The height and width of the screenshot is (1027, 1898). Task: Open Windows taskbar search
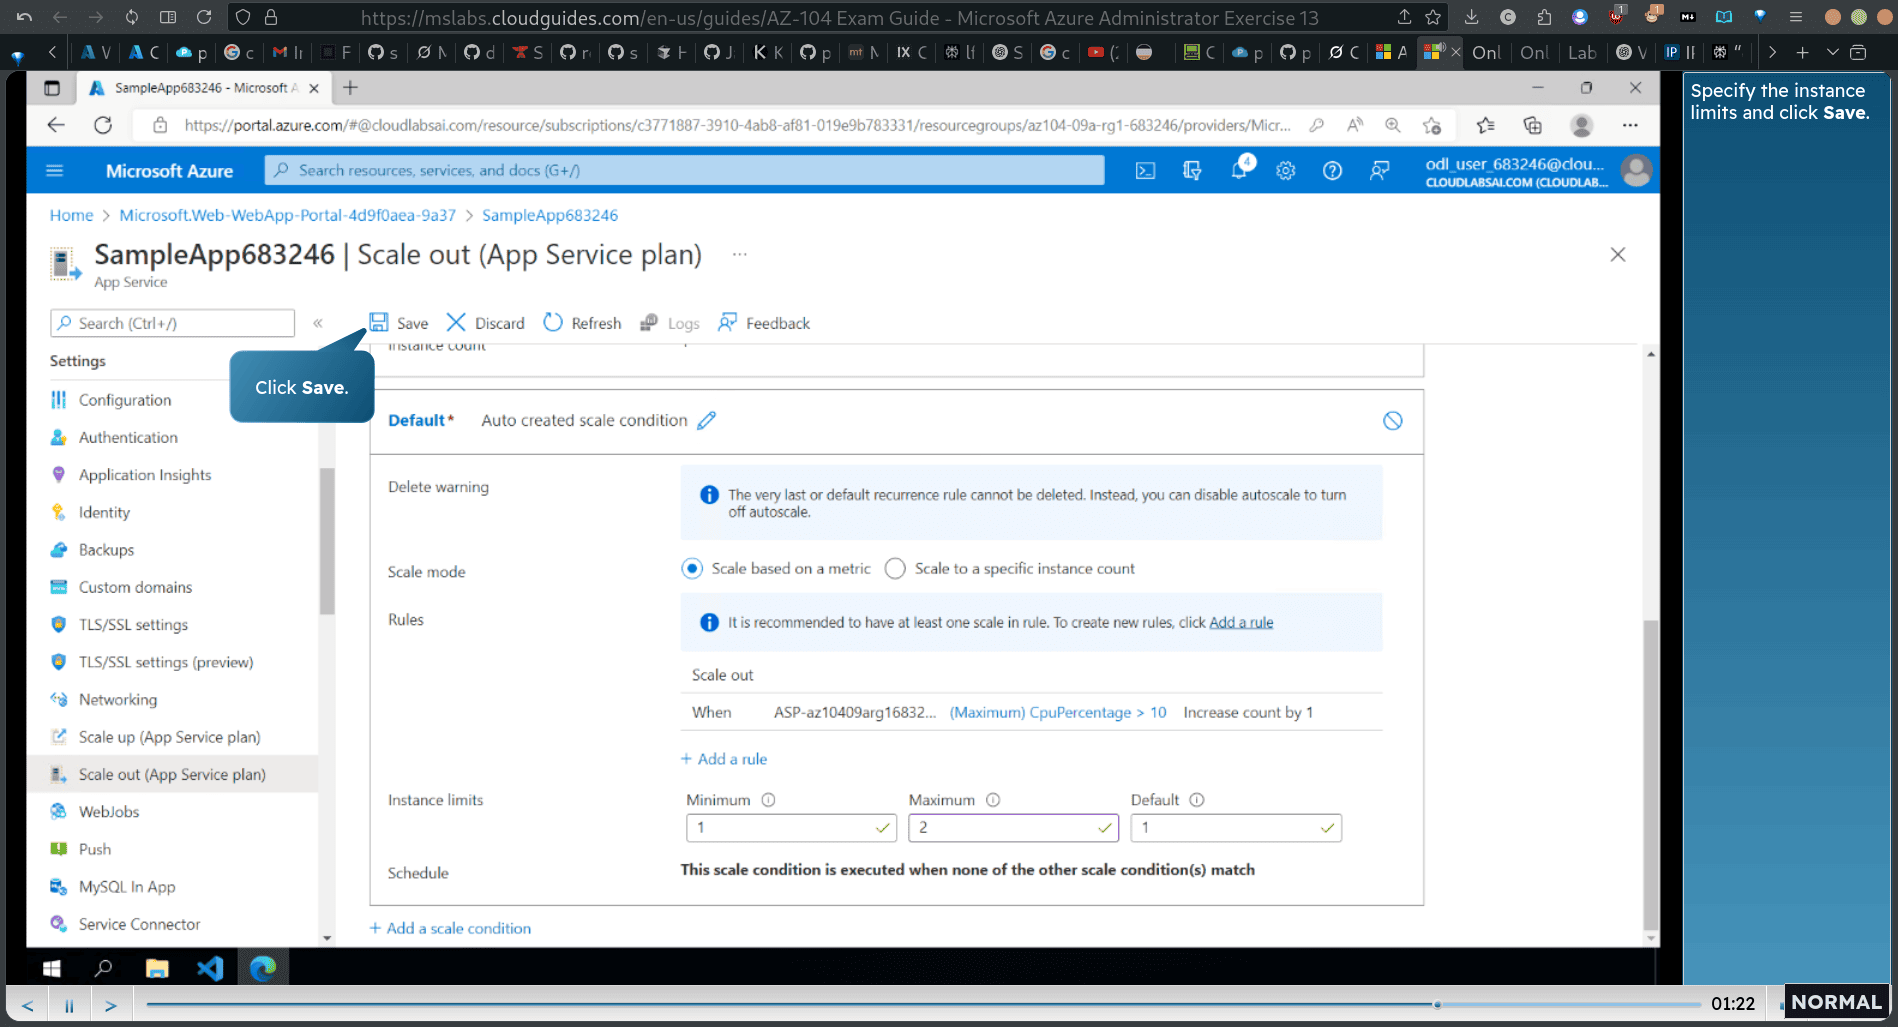[103, 968]
